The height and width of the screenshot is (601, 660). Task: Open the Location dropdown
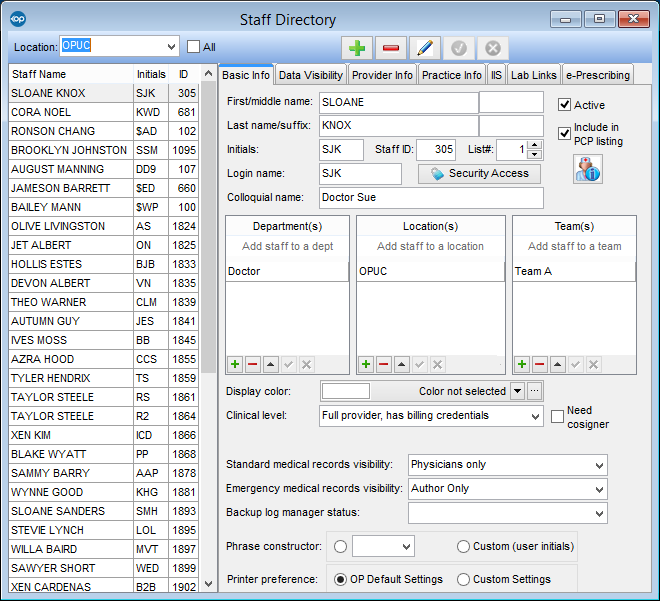[x=171, y=46]
